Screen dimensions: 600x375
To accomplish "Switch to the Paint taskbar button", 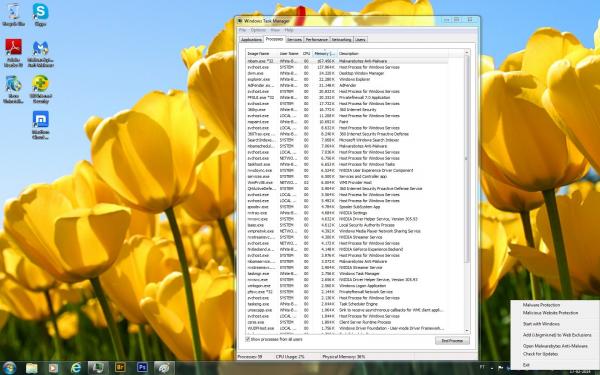I will 165,368.
